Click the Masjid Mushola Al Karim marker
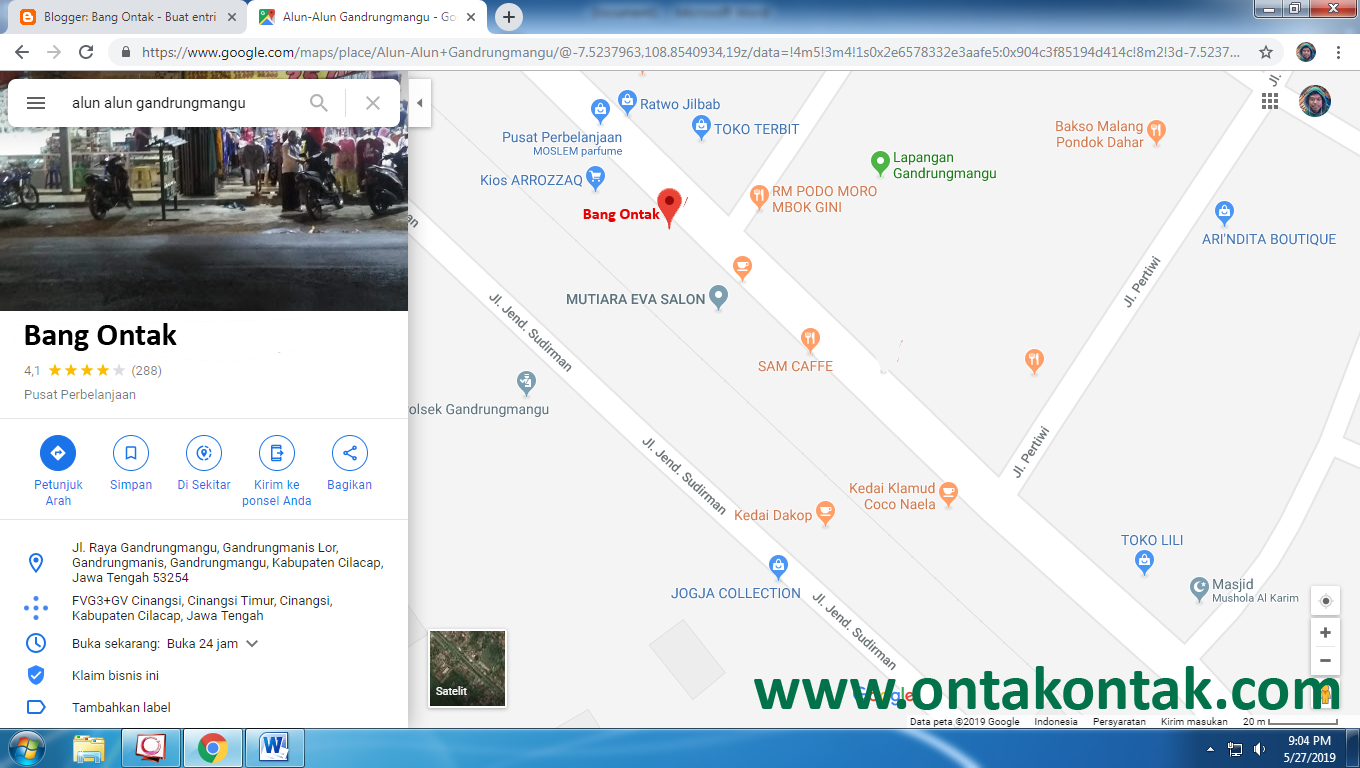1360x768 pixels. 1199,589
